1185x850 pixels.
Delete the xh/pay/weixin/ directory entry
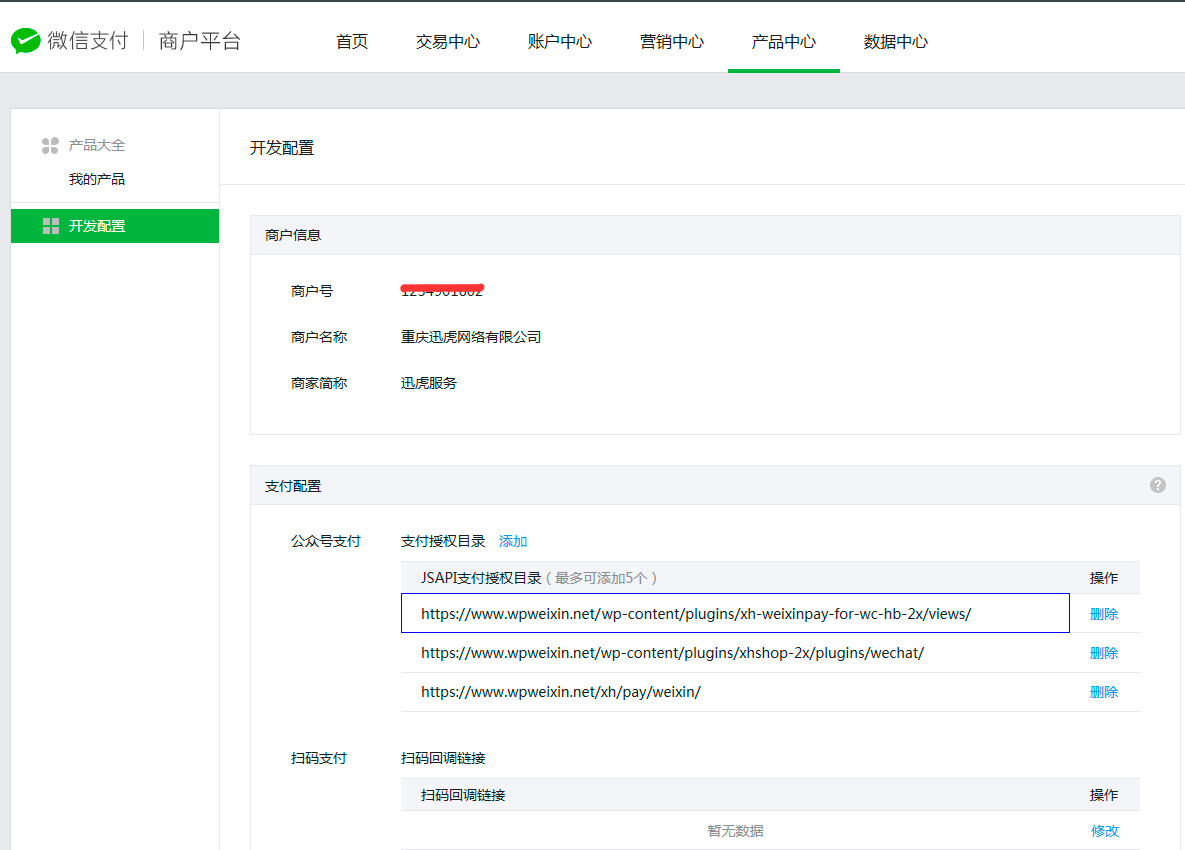(1103, 692)
